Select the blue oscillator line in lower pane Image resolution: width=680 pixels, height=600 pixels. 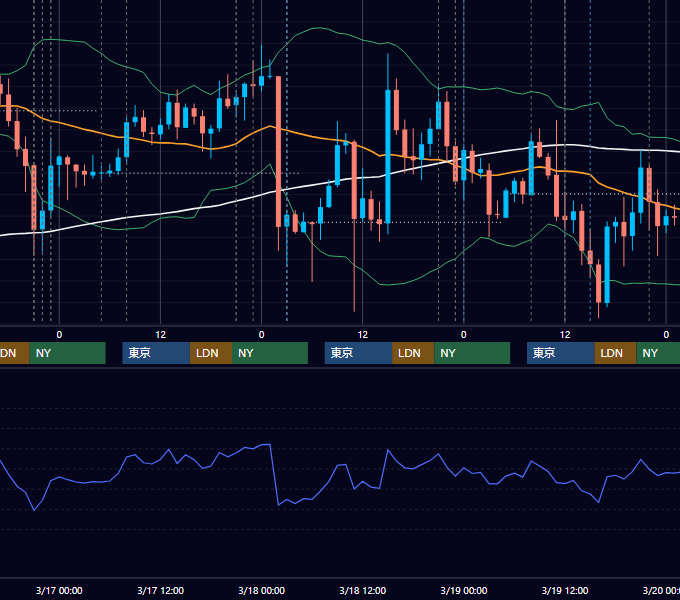340,477
